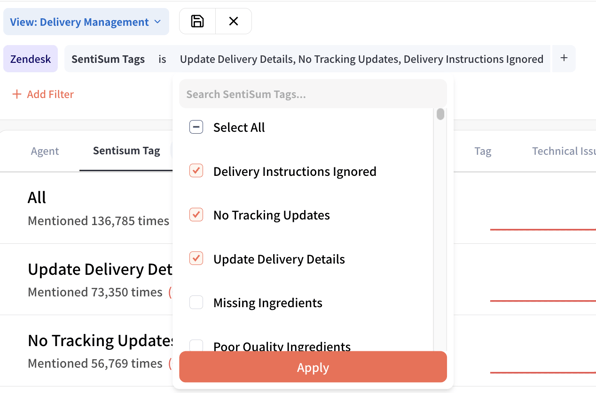596x393 pixels.
Task: Click the save view floppy disk icon
Action: [197, 21]
